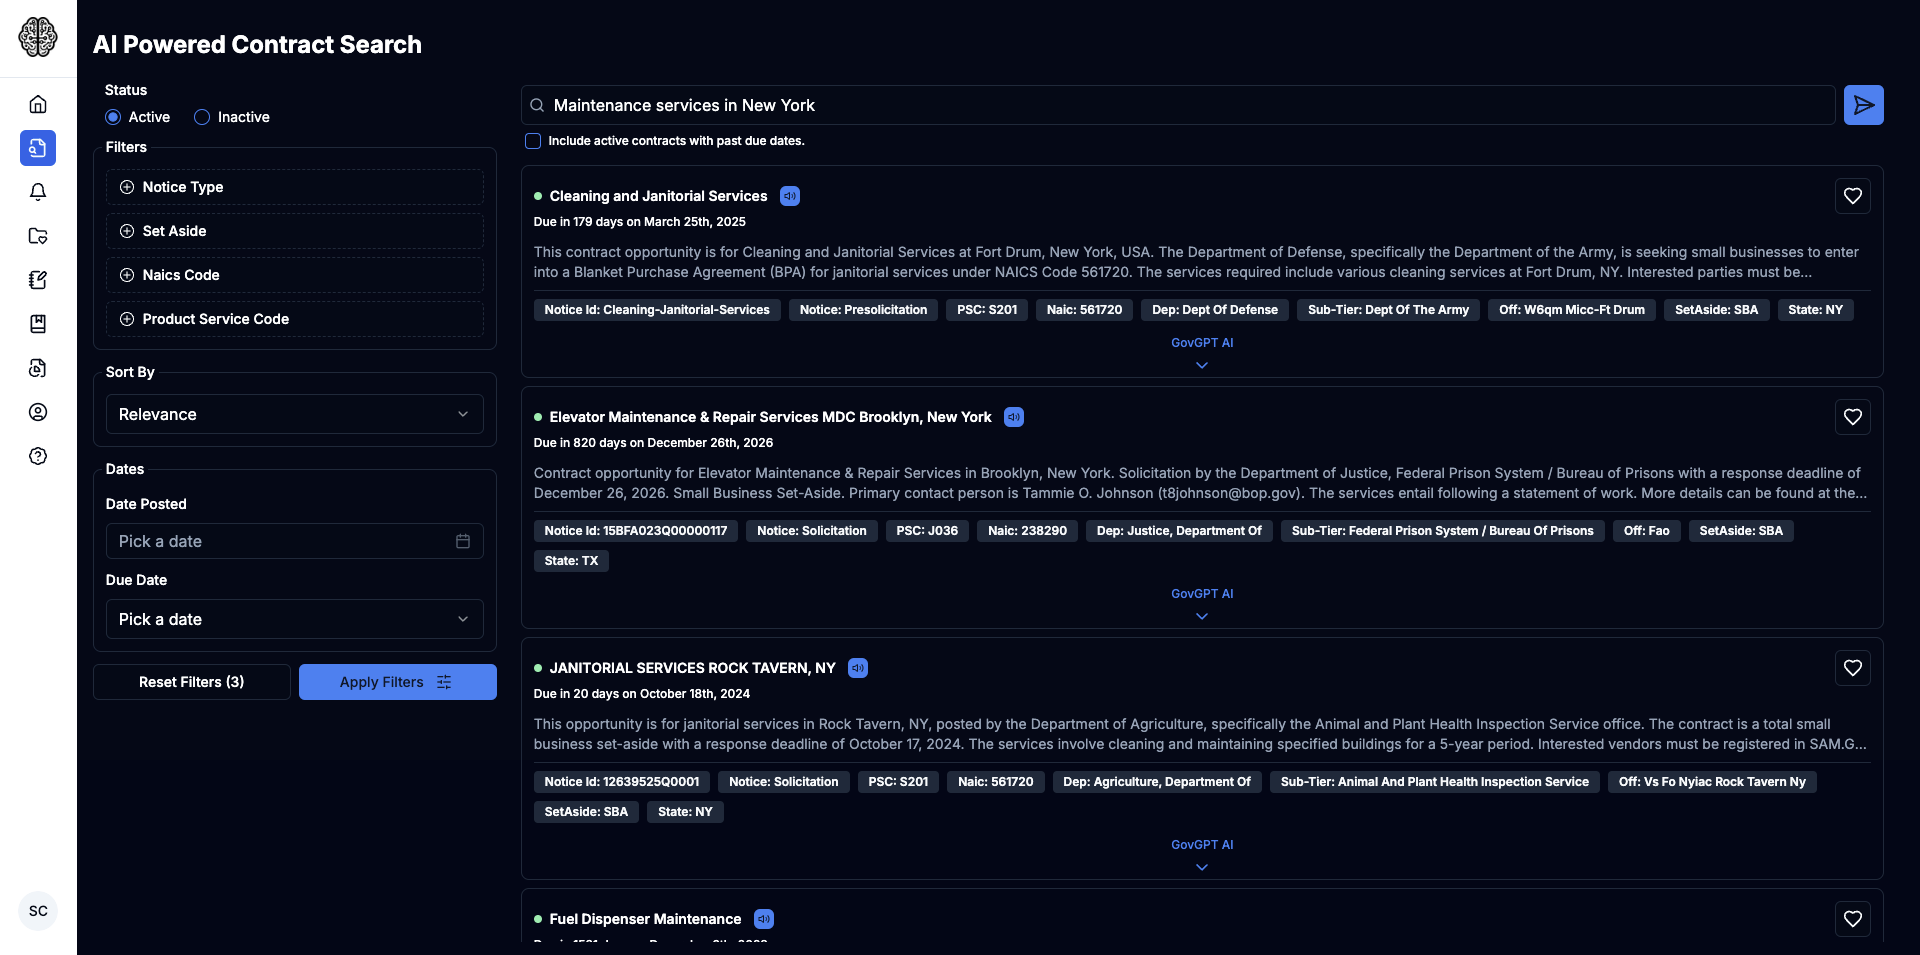Favorite the Cleaning and Janitorial Services contract
1920x955 pixels.
point(1852,196)
